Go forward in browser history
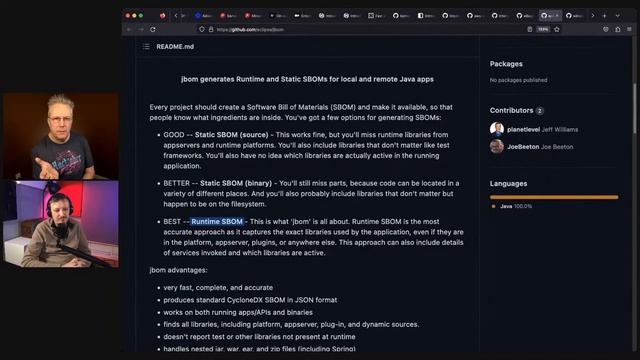 [x=141, y=29]
